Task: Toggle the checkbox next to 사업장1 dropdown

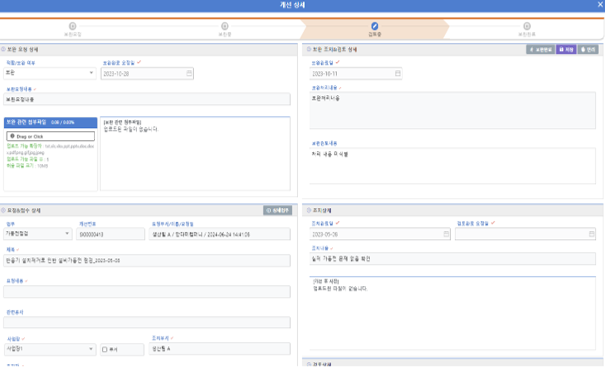Action: 105,349
